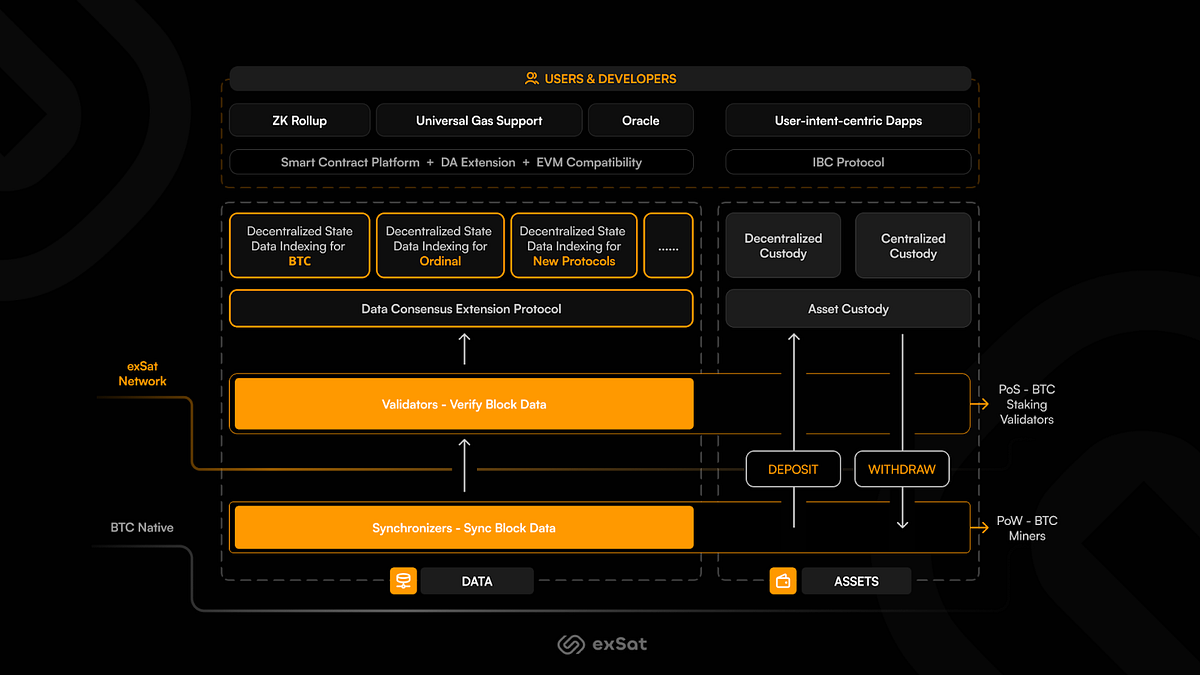Open Decentralized State Data Indexing for BTC
The width and height of the screenshot is (1200, 675).
[299, 245]
